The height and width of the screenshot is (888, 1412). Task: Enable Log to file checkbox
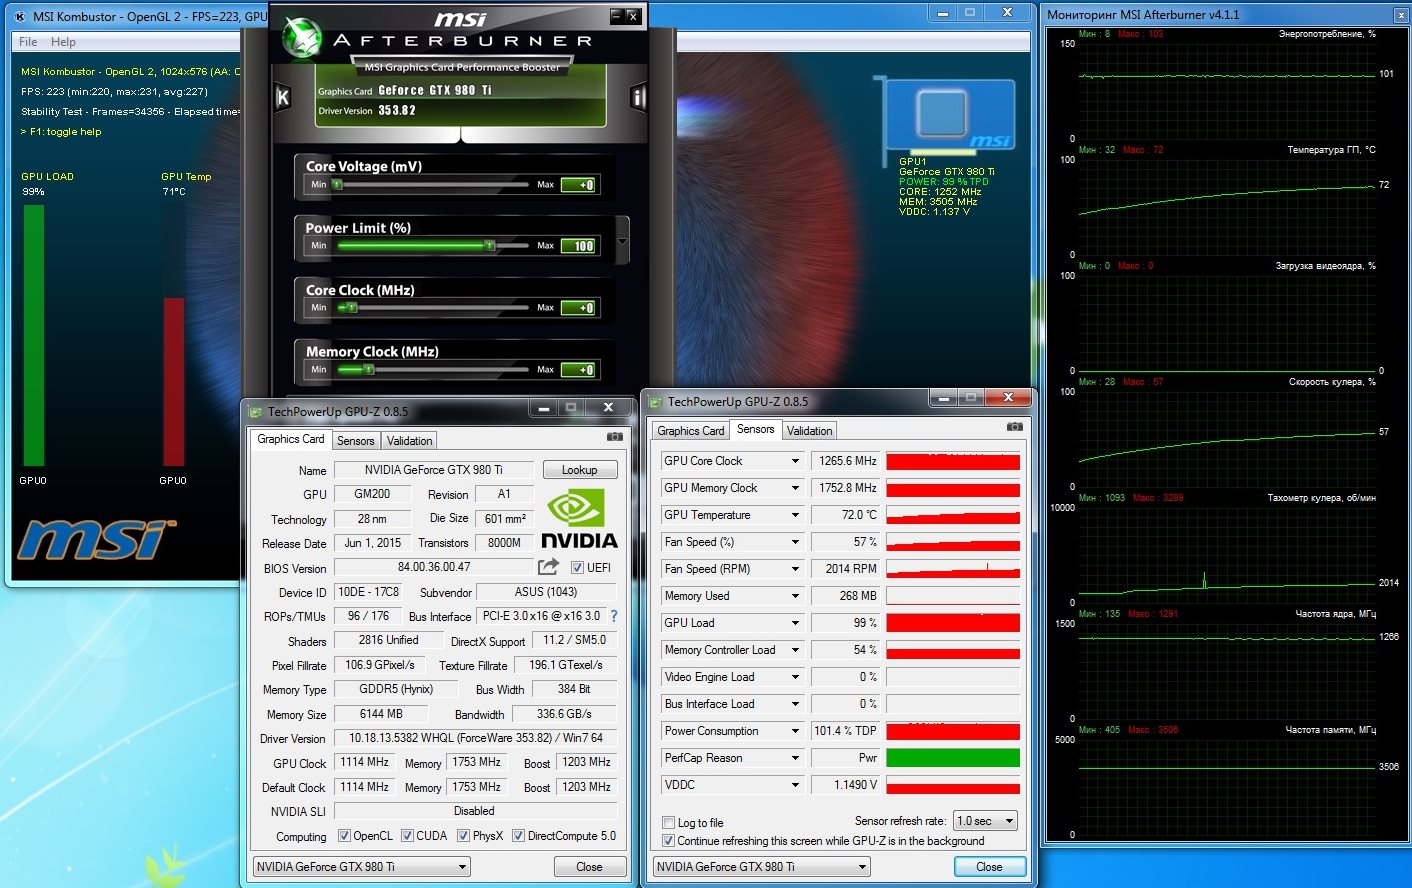(x=669, y=823)
